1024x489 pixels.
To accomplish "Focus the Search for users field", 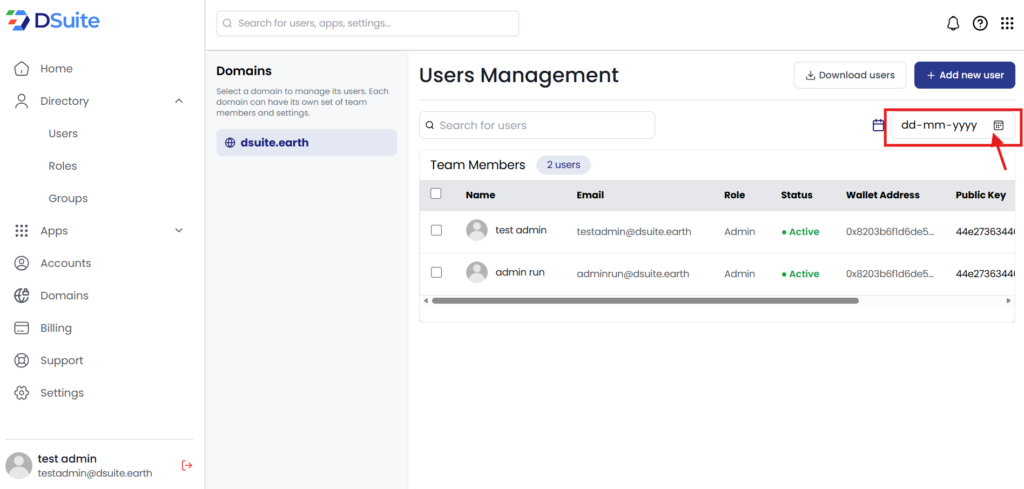I will pos(537,125).
